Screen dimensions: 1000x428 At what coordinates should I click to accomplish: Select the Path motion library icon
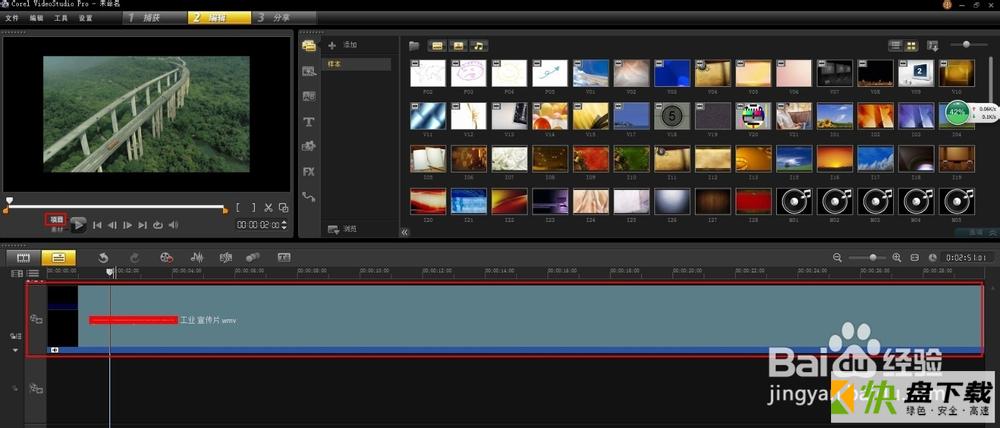pos(309,197)
